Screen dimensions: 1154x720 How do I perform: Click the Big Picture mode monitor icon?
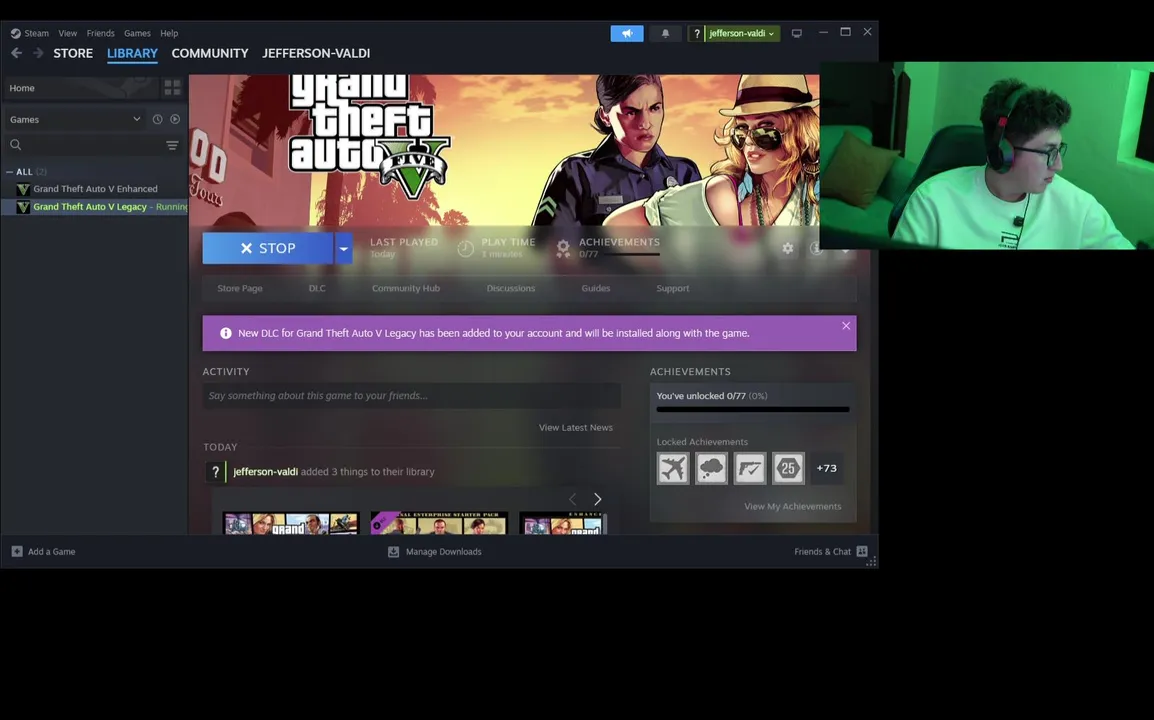[x=796, y=33]
